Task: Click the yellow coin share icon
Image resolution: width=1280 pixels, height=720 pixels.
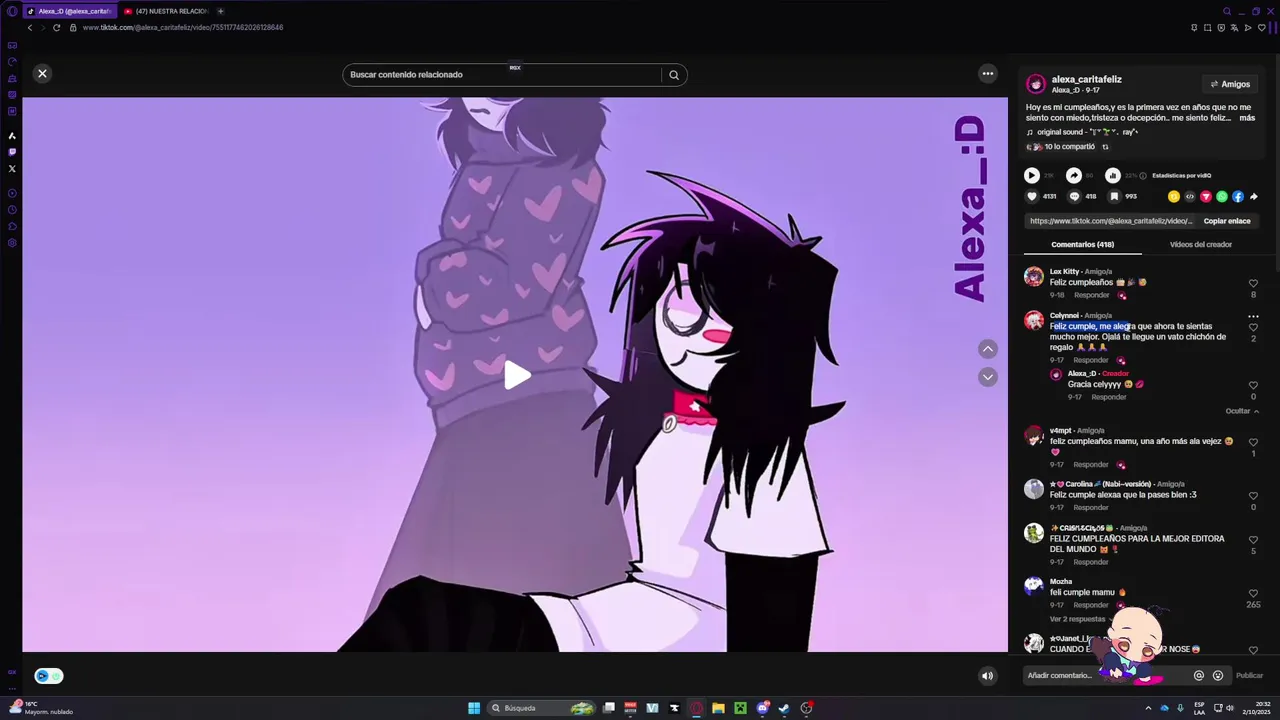Action: [x=1174, y=197]
